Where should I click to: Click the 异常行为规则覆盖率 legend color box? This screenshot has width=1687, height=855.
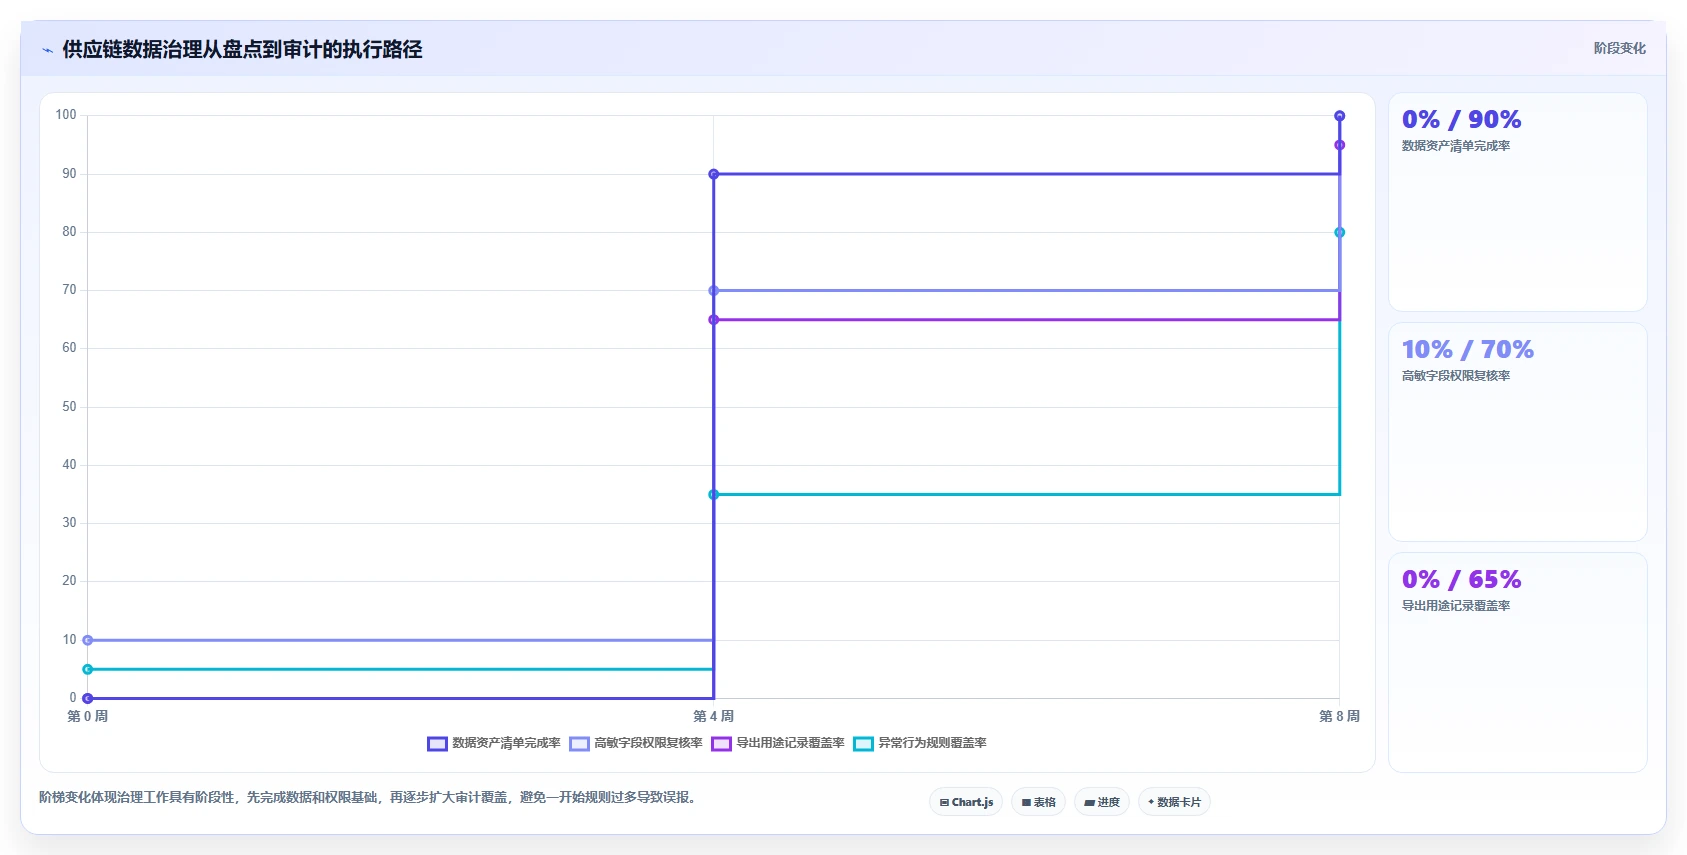863,743
